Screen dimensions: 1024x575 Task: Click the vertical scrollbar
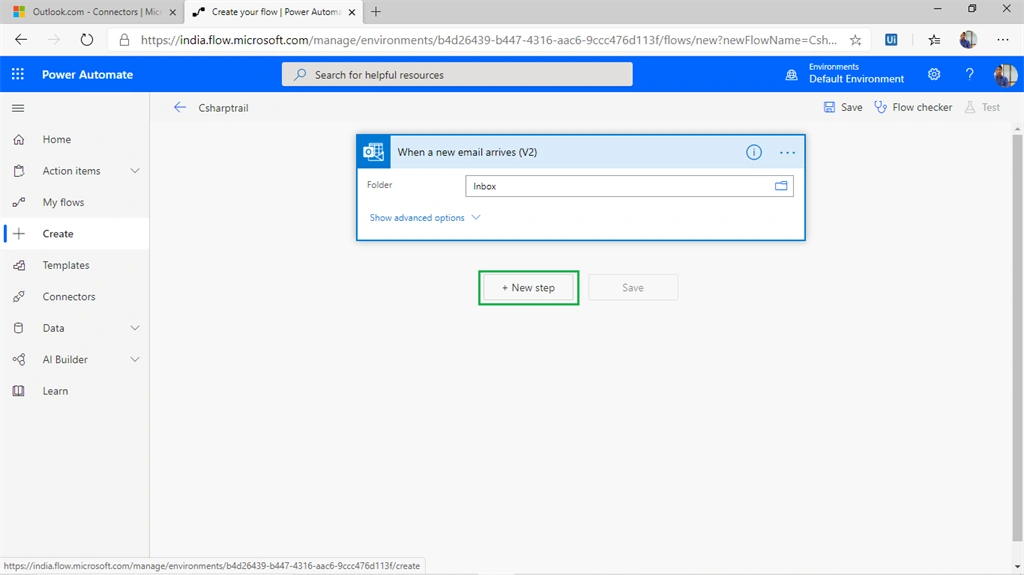coord(1017,338)
